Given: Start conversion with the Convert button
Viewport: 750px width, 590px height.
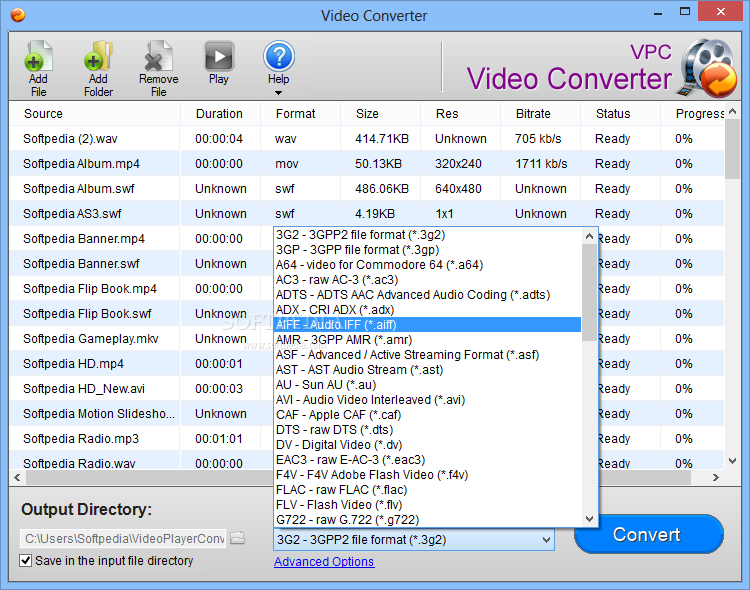Looking at the screenshot, I should pyautogui.click(x=649, y=534).
